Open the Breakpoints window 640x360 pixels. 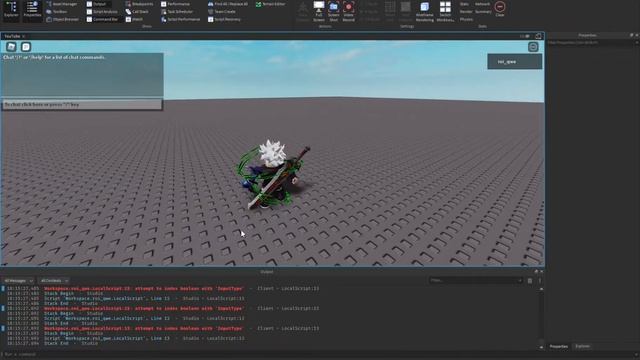click(x=139, y=4)
